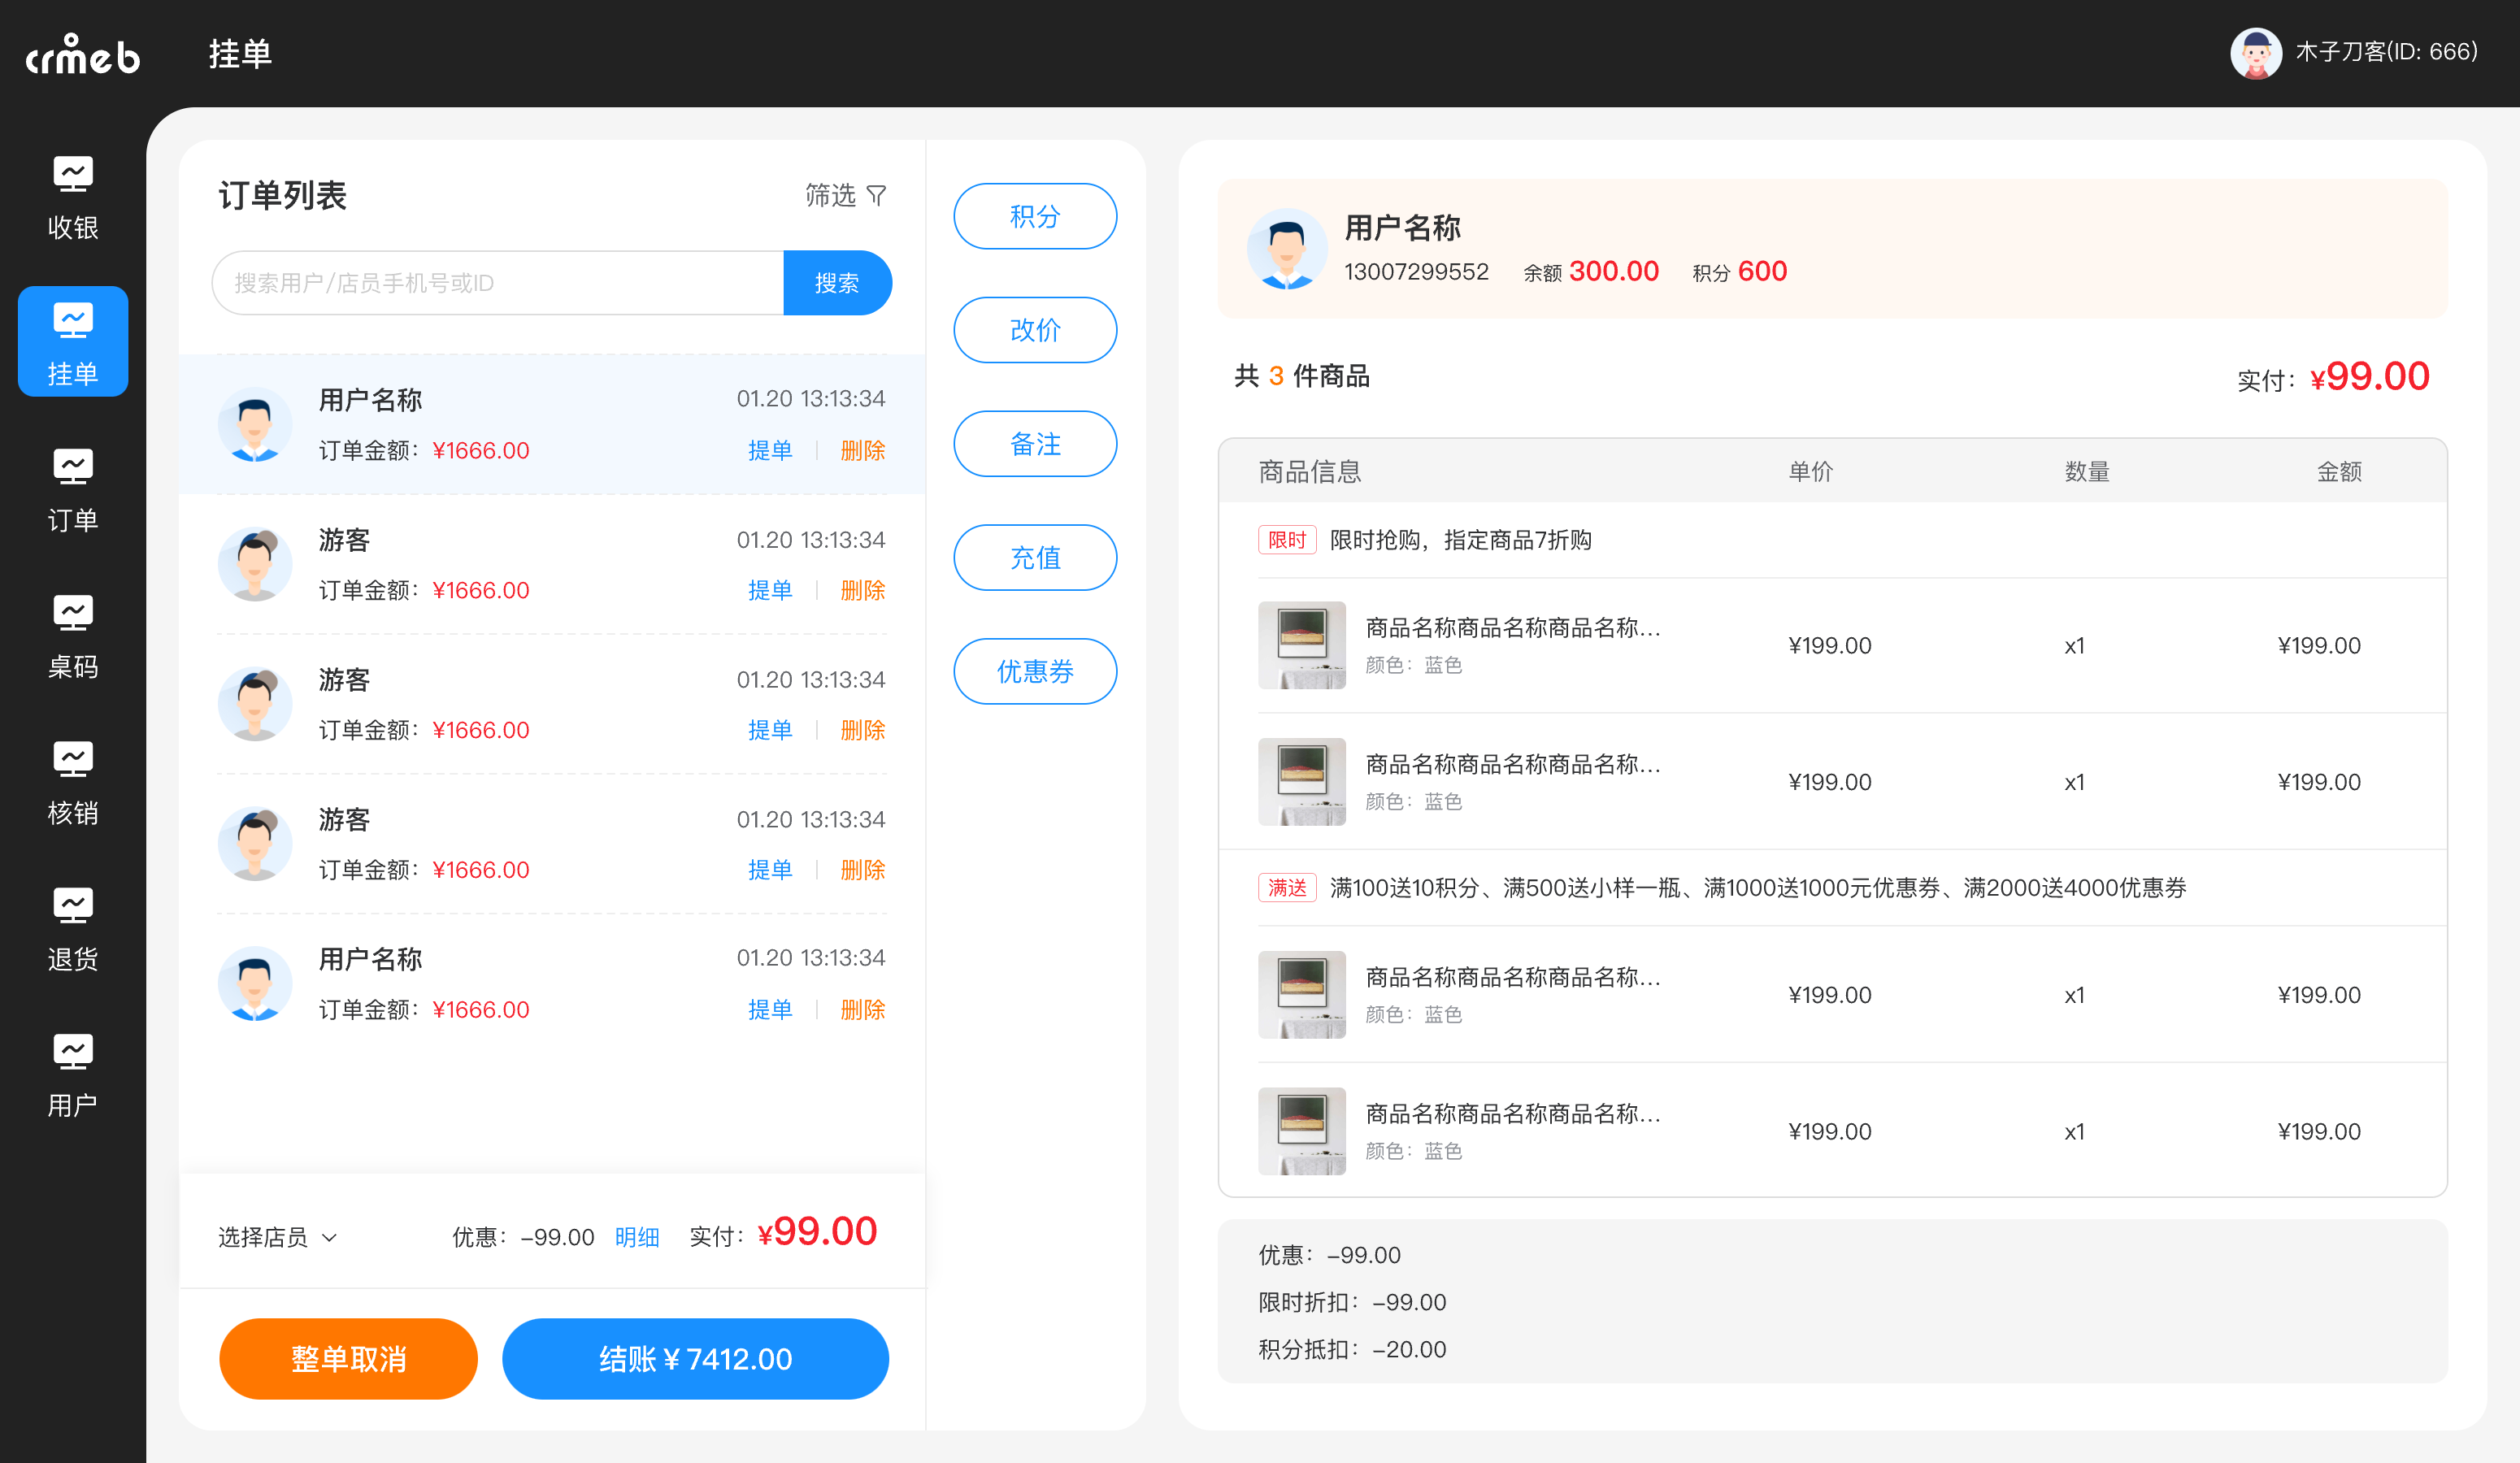The width and height of the screenshot is (2520, 1463).
Task: Click the 限时抢购，指定商品7折购 promotion text
Action: [x=1460, y=540]
